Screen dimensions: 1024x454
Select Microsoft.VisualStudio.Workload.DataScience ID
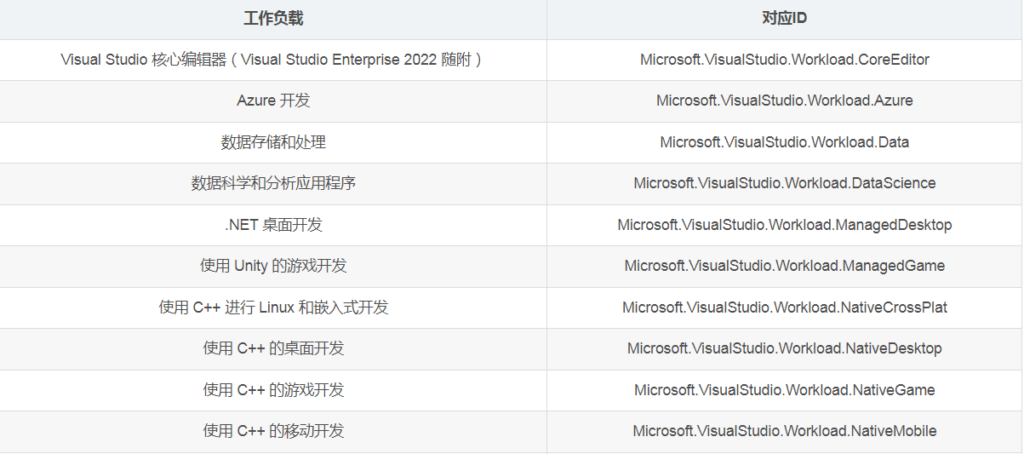click(x=784, y=184)
